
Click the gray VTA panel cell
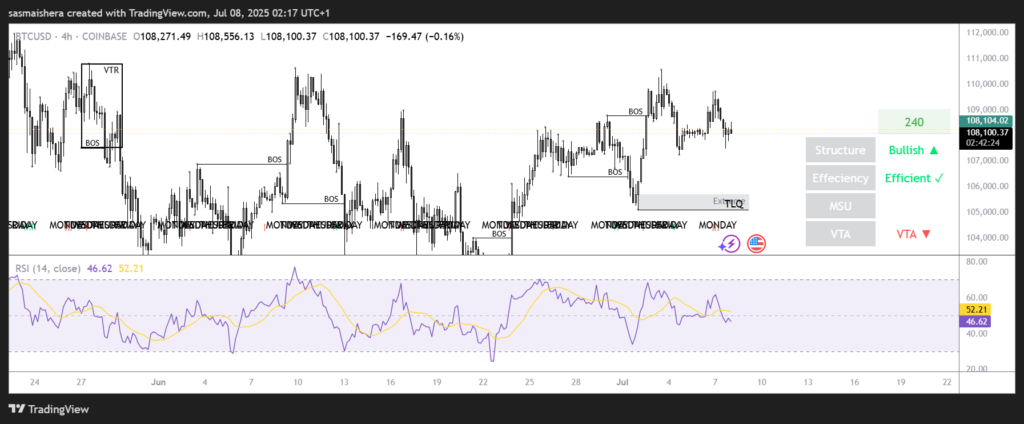[840, 234]
